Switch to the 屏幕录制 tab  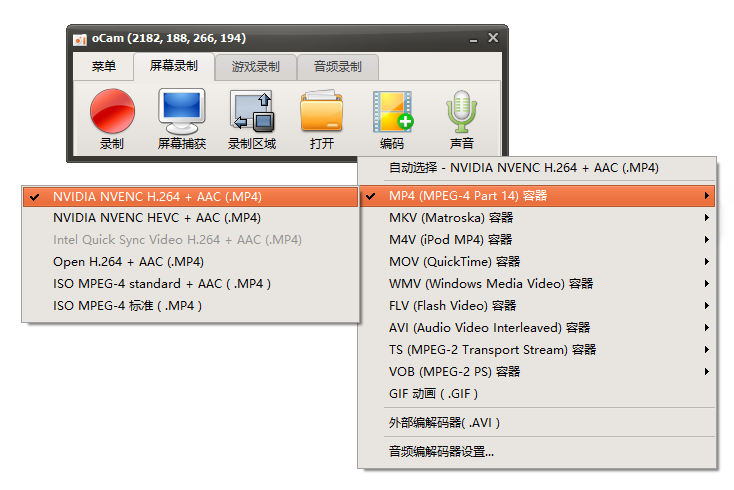[174, 66]
